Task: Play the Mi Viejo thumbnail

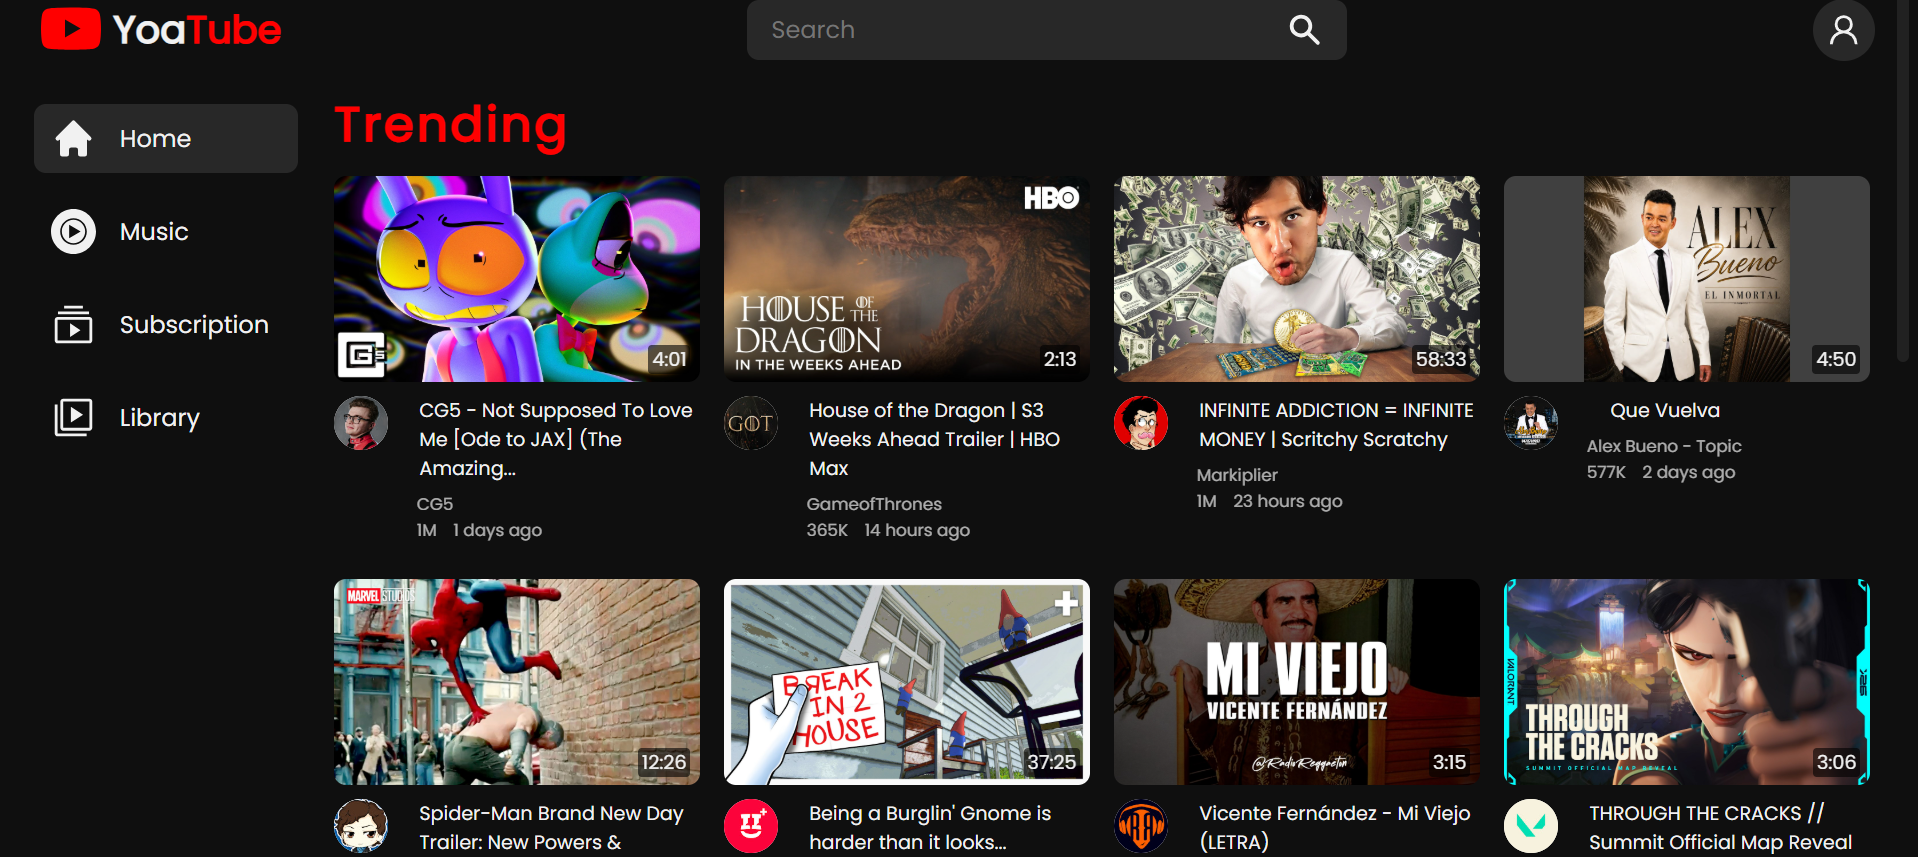Action: [1297, 682]
